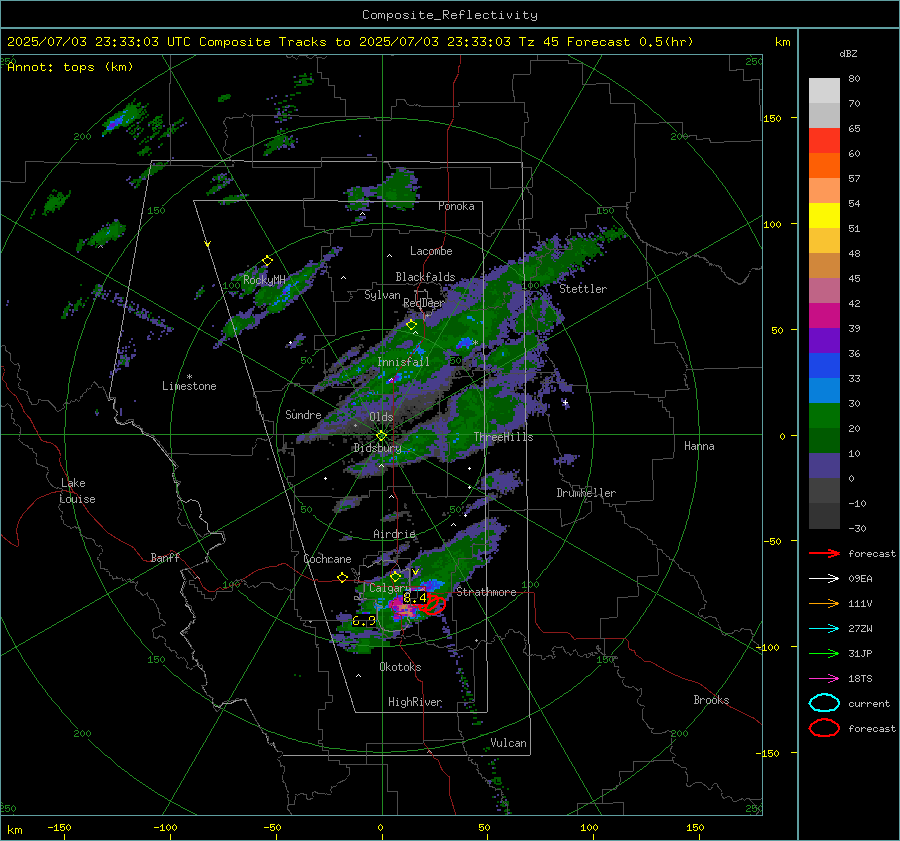The width and height of the screenshot is (900, 841).
Task: Select the Vulcan label on map
Action: 508,743
